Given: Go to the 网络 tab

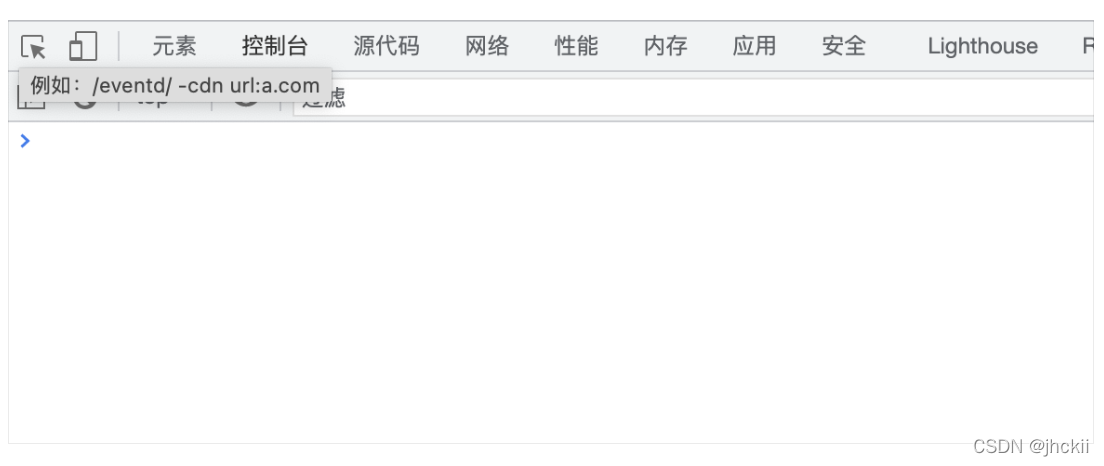Looking at the screenshot, I should [x=487, y=46].
